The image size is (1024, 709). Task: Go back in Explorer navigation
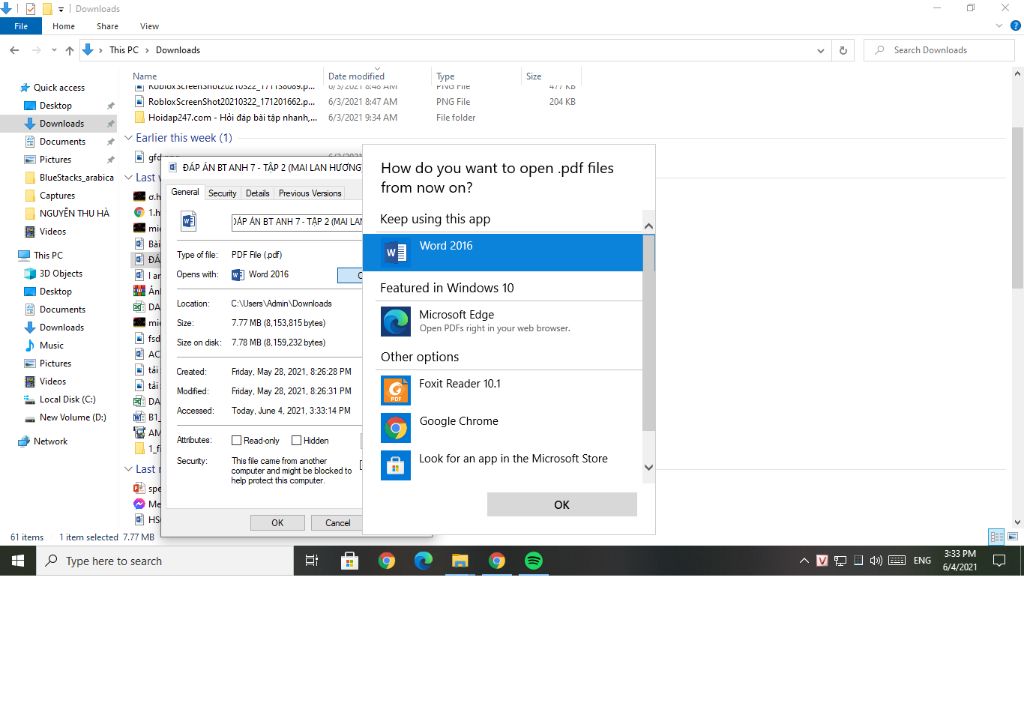(x=14, y=50)
